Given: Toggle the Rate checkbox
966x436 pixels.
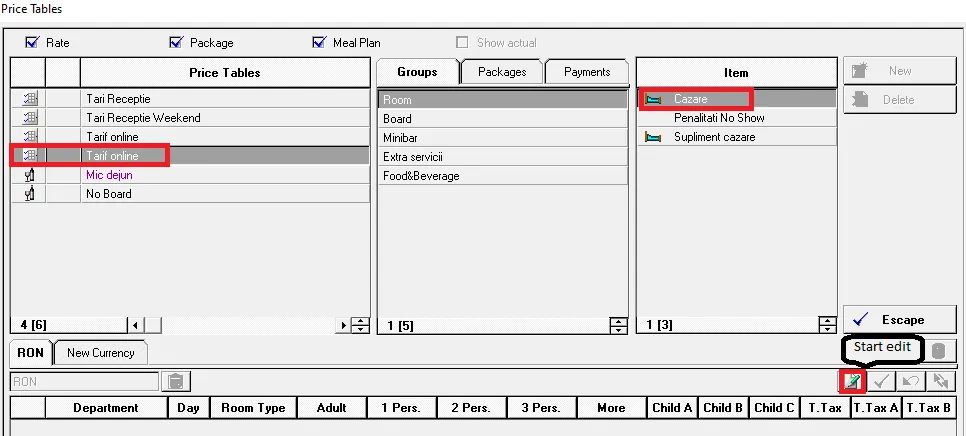Looking at the screenshot, I should (x=32, y=42).
